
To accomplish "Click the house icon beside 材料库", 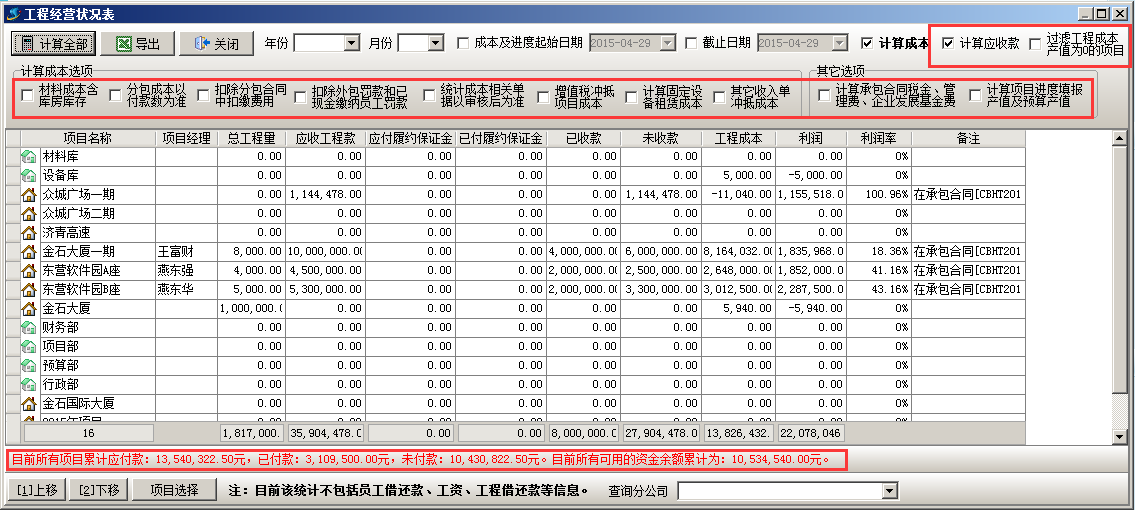I will (x=29, y=157).
